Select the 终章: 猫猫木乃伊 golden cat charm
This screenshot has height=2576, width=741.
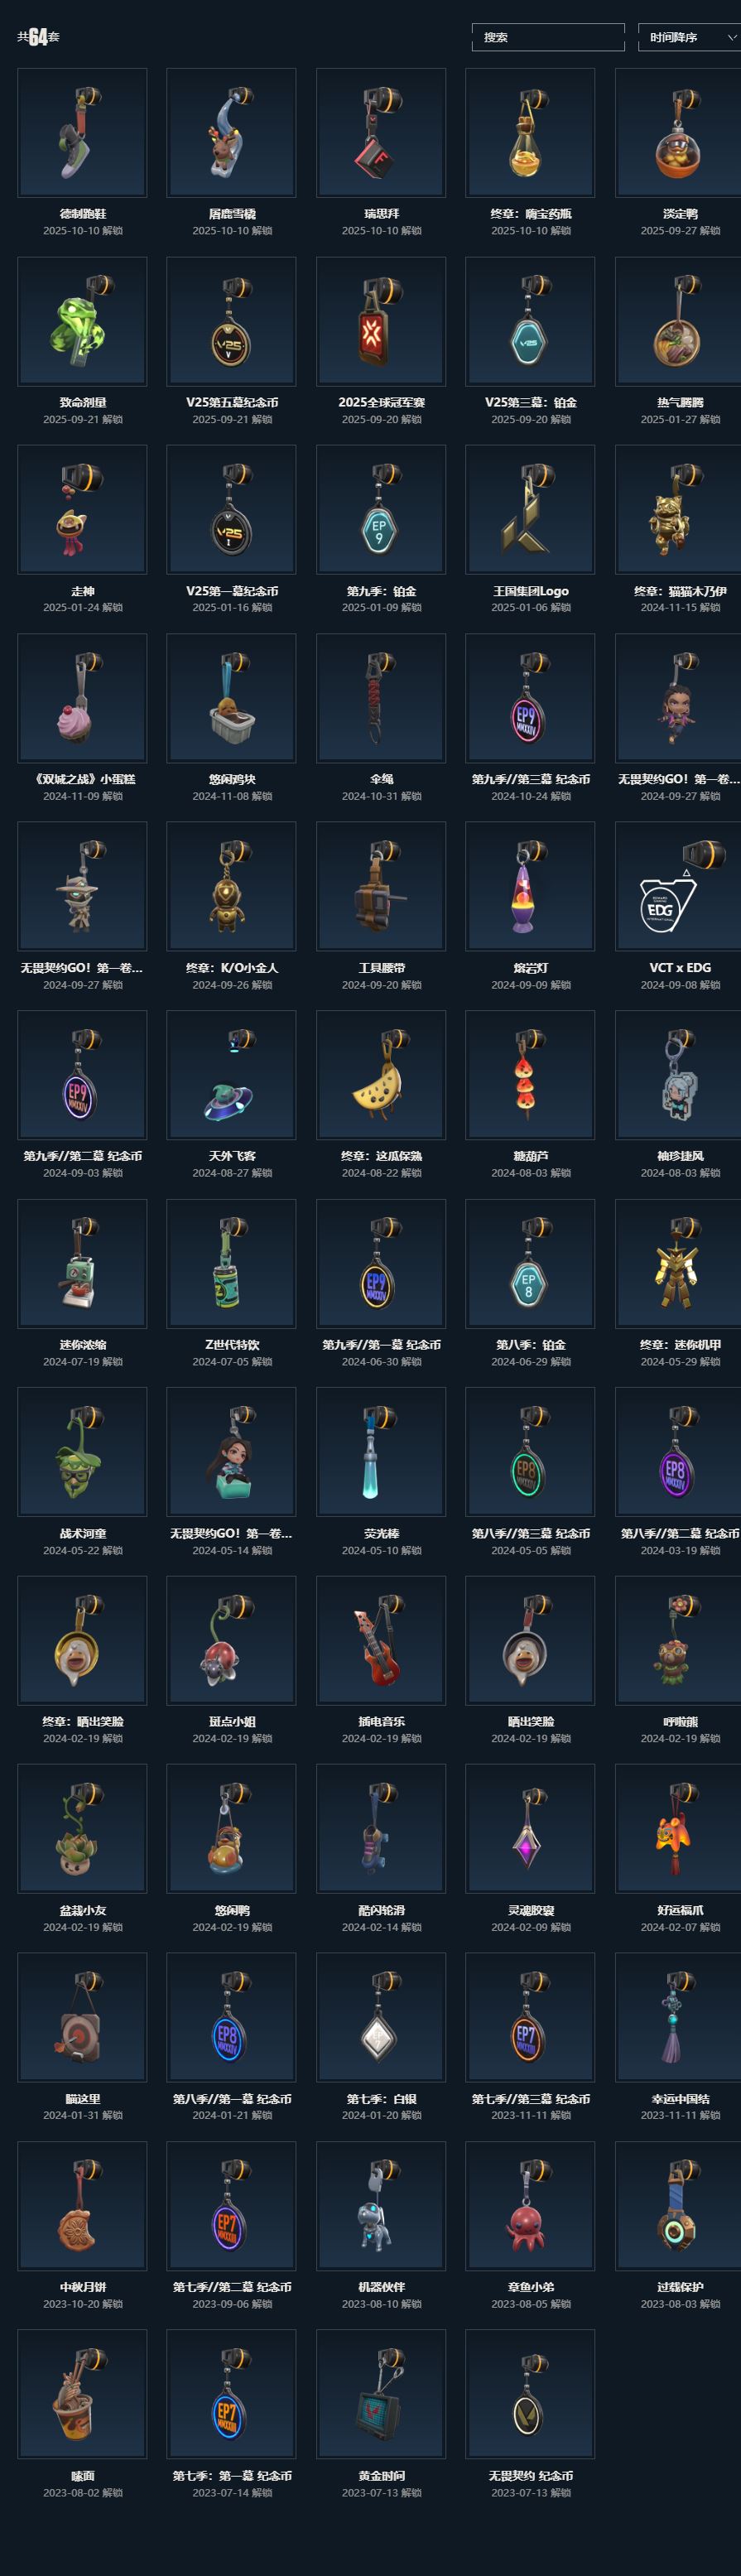(x=680, y=509)
